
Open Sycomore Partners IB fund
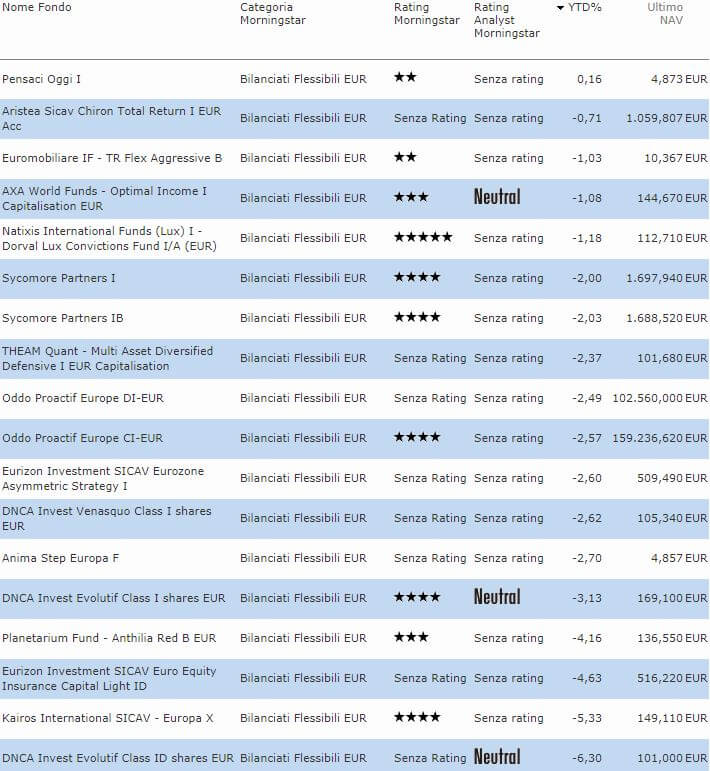(x=62, y=318)
